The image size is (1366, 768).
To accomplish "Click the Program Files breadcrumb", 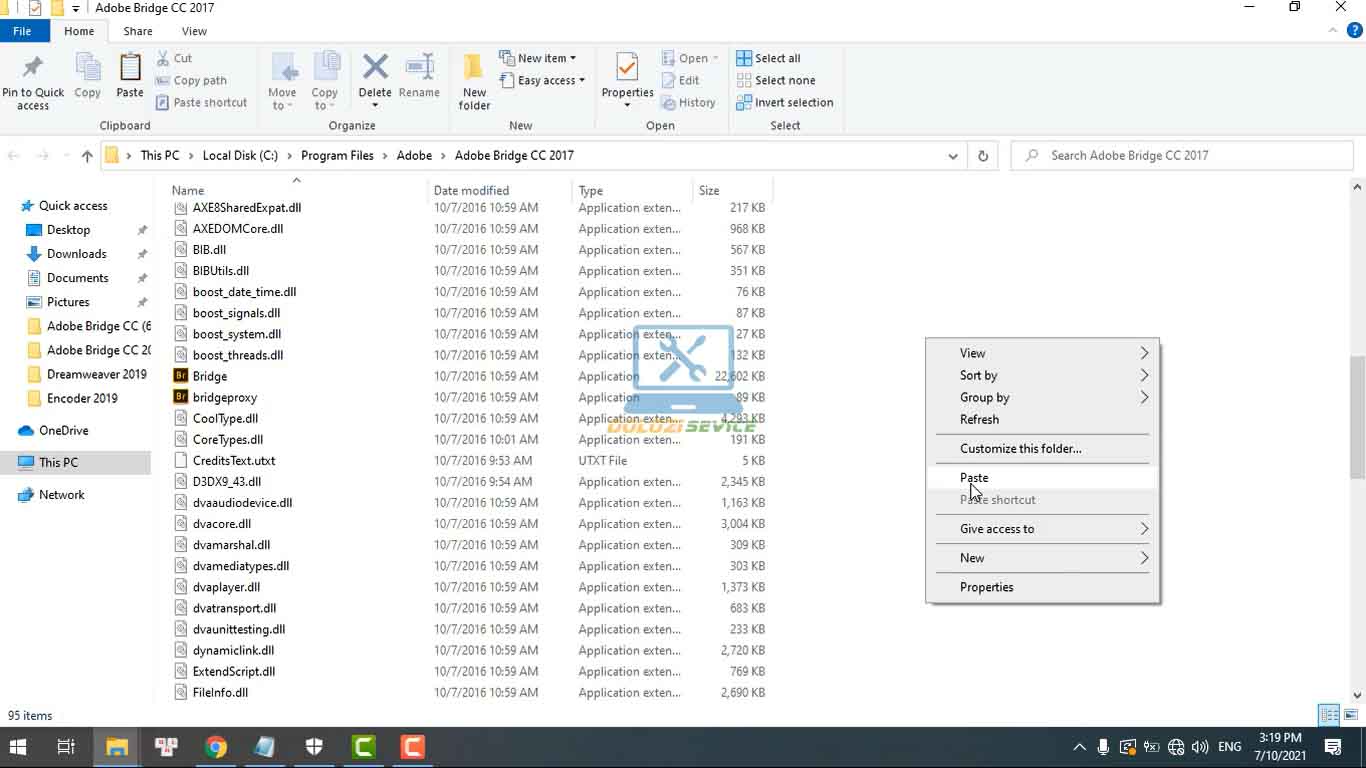I will (x=337, y=156).
